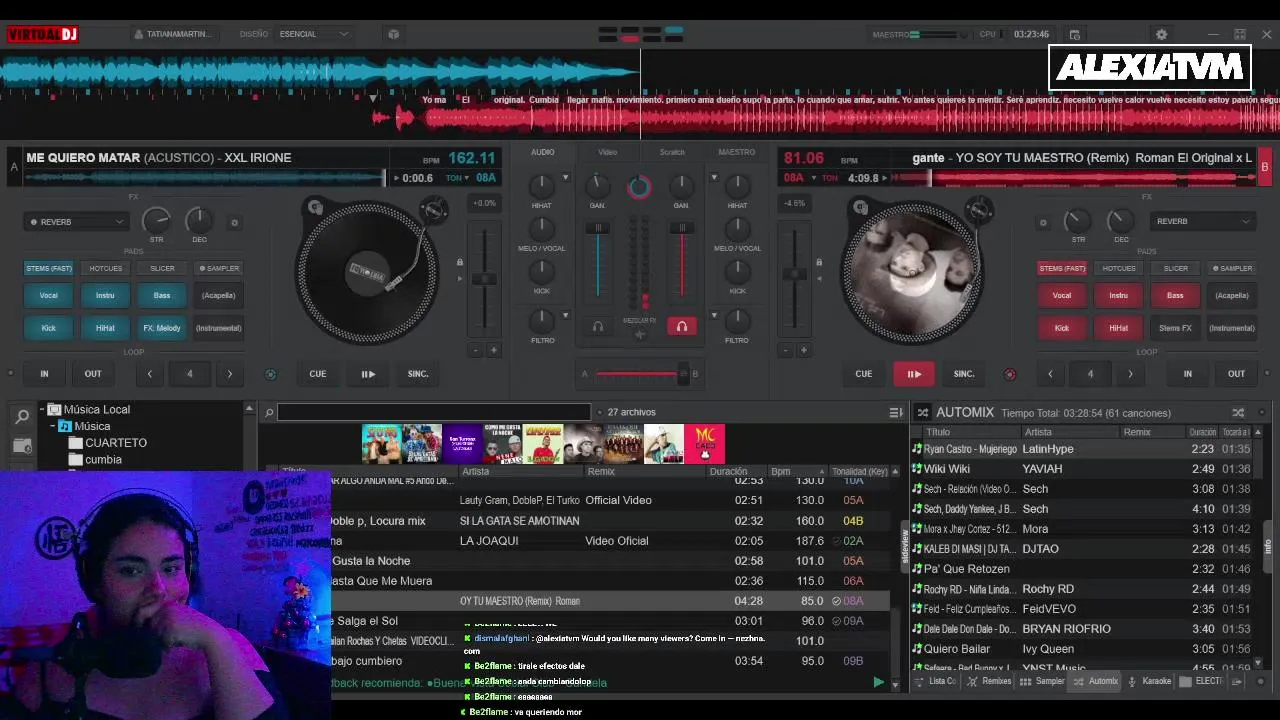
Task: Play or pause deck B
Action: point(914,374)
